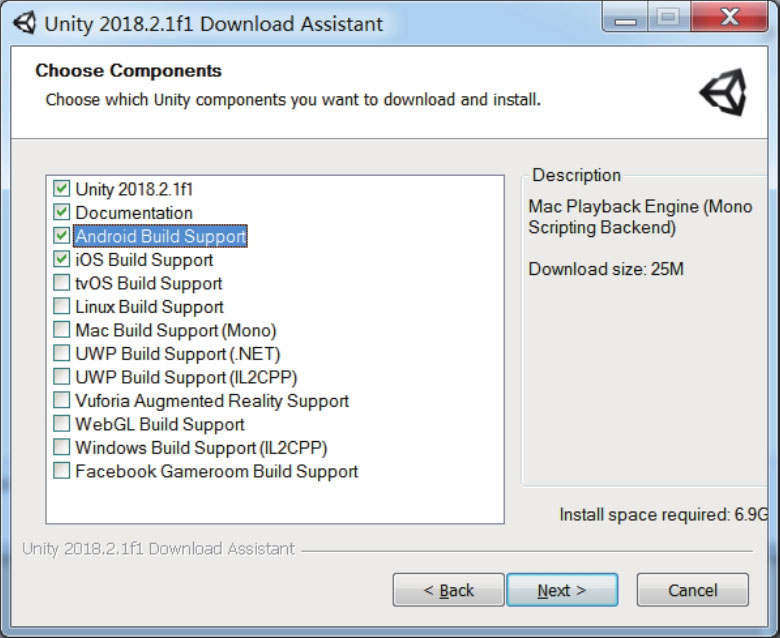Select the 'UWP Build Support (.NET)' label text

tap(178, 354)
